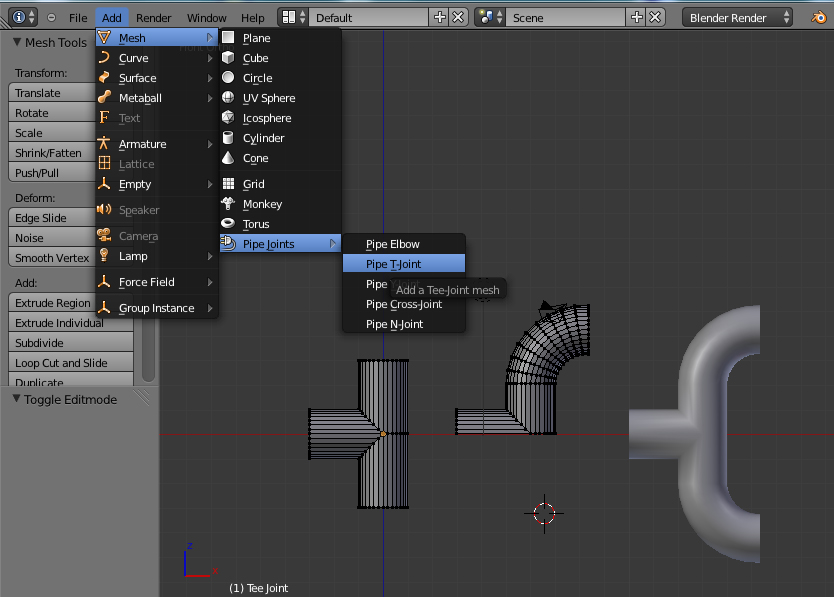Expand the Force Field submenu arrow

tap(210, 282)
